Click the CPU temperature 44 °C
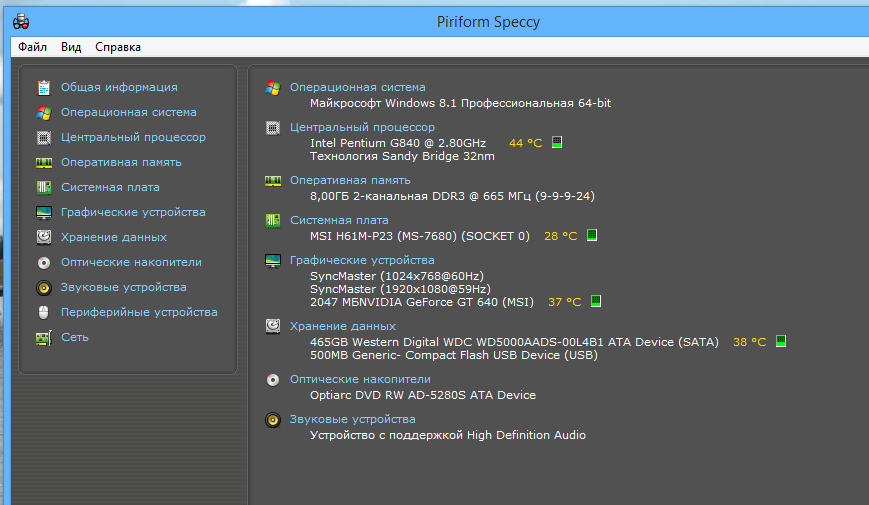869x505 pixels. pos(525,143)
